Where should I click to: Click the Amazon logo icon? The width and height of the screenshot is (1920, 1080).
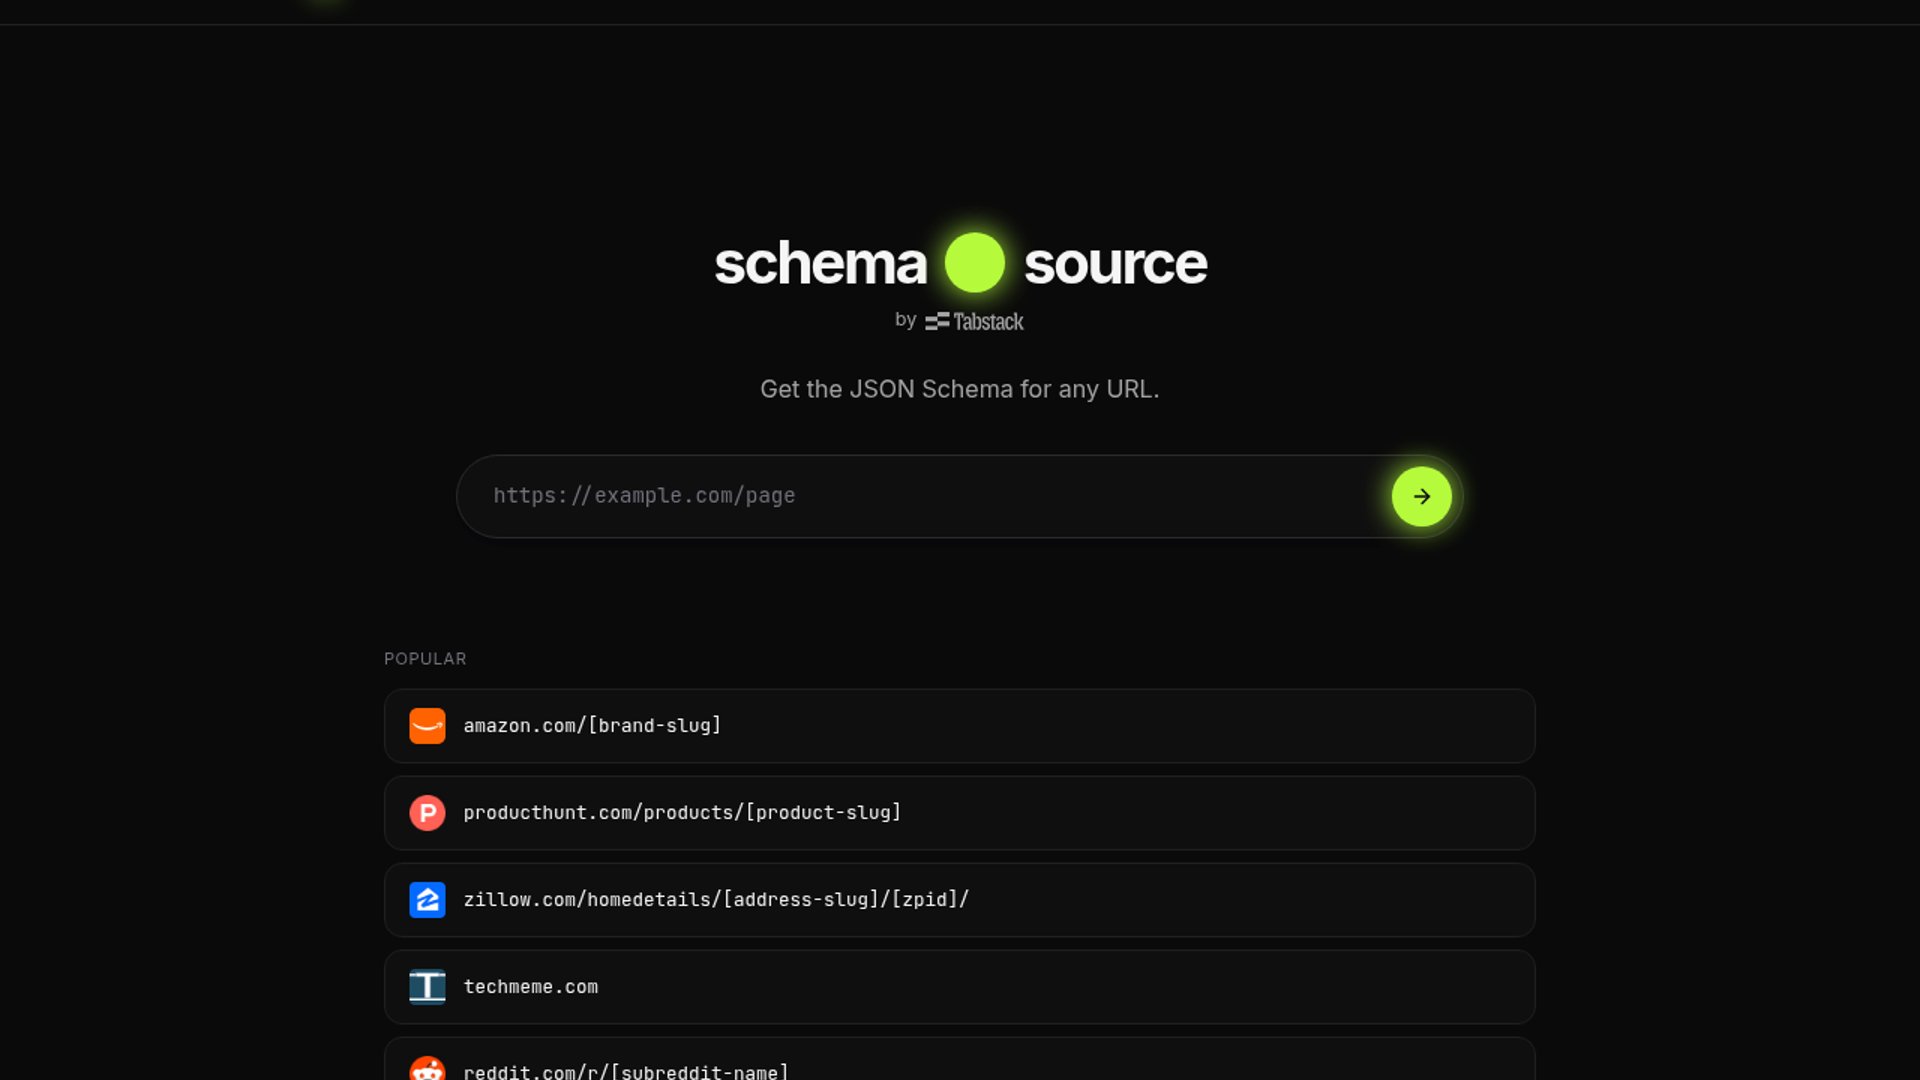(x=427, y=726)
